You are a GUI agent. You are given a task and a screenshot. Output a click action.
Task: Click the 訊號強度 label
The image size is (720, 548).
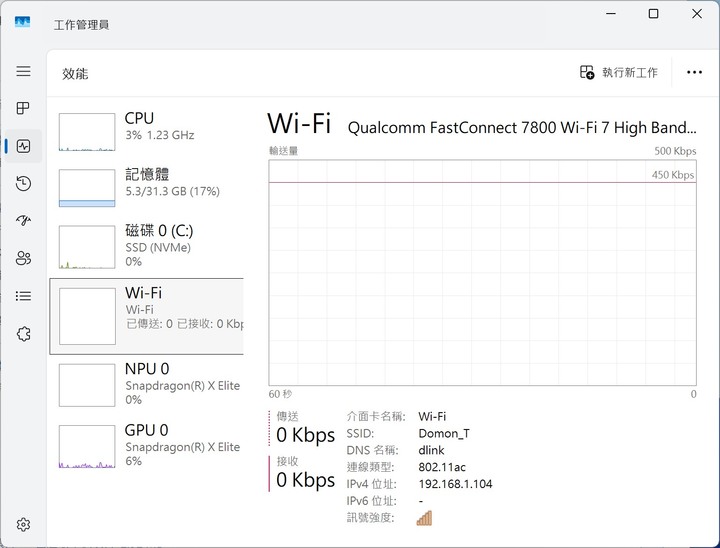[x=371, y=518]
